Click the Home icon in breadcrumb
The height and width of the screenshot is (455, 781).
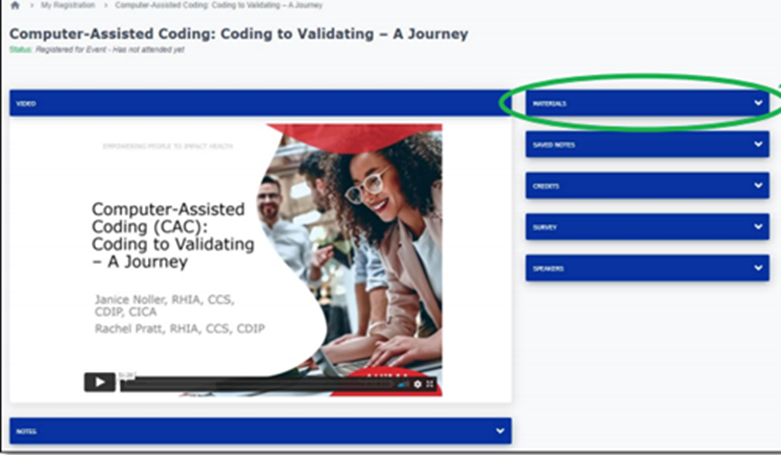coord(14,6)
